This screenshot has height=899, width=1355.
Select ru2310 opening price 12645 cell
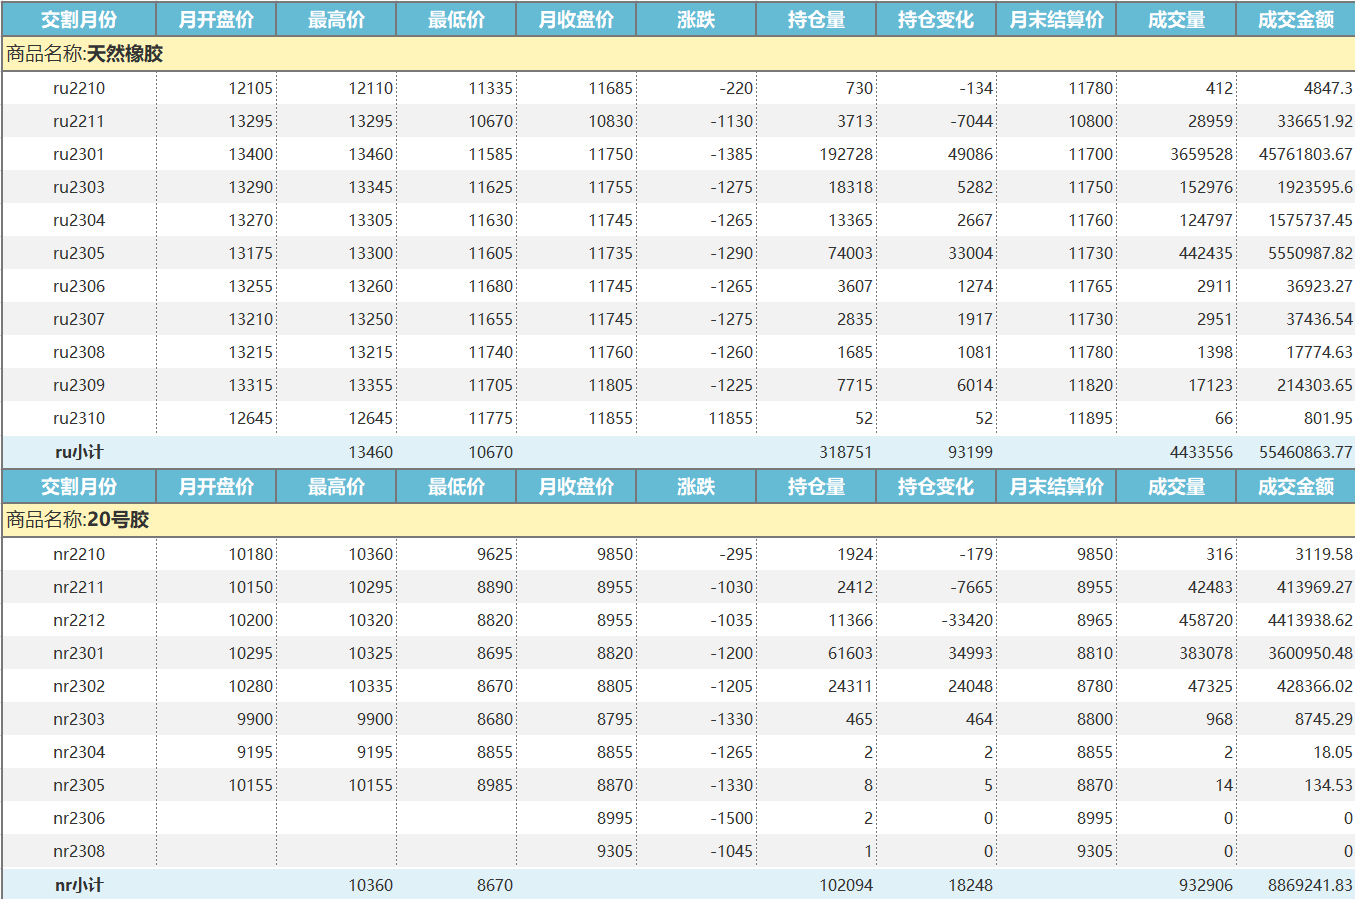pos(250,418)
